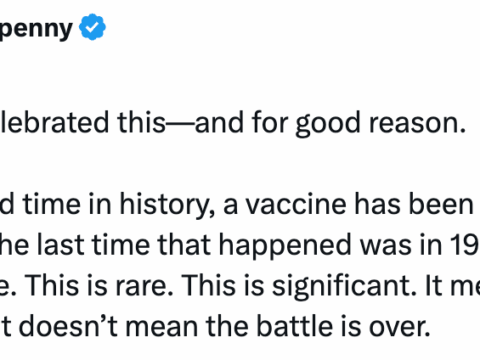Click the sentence "This is rare."
This screenshot has width=480, height=360.
(x=99, y=286)
